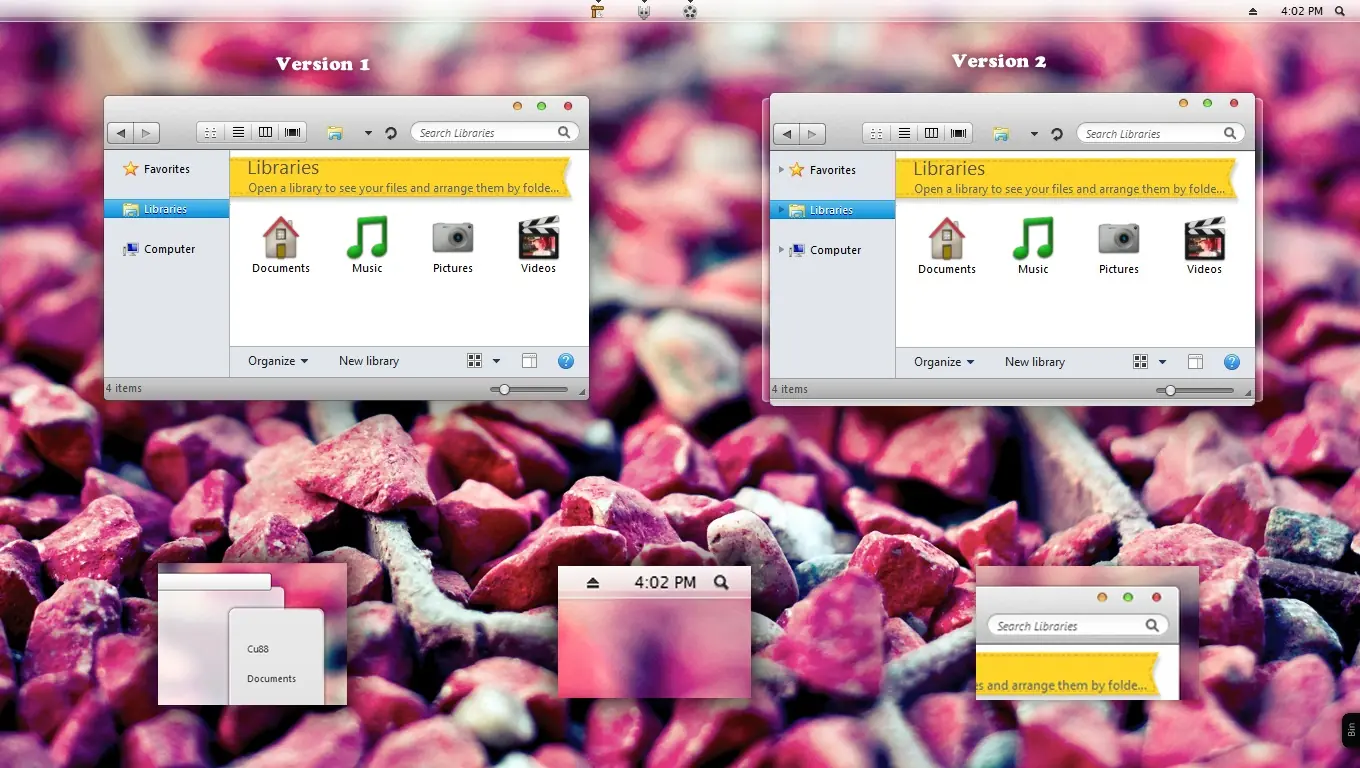Image resolution: width=1360 pixels, height=768 pixels.
Task: Click the zoom slider in Version 2 status bar
Action: 1195,390
